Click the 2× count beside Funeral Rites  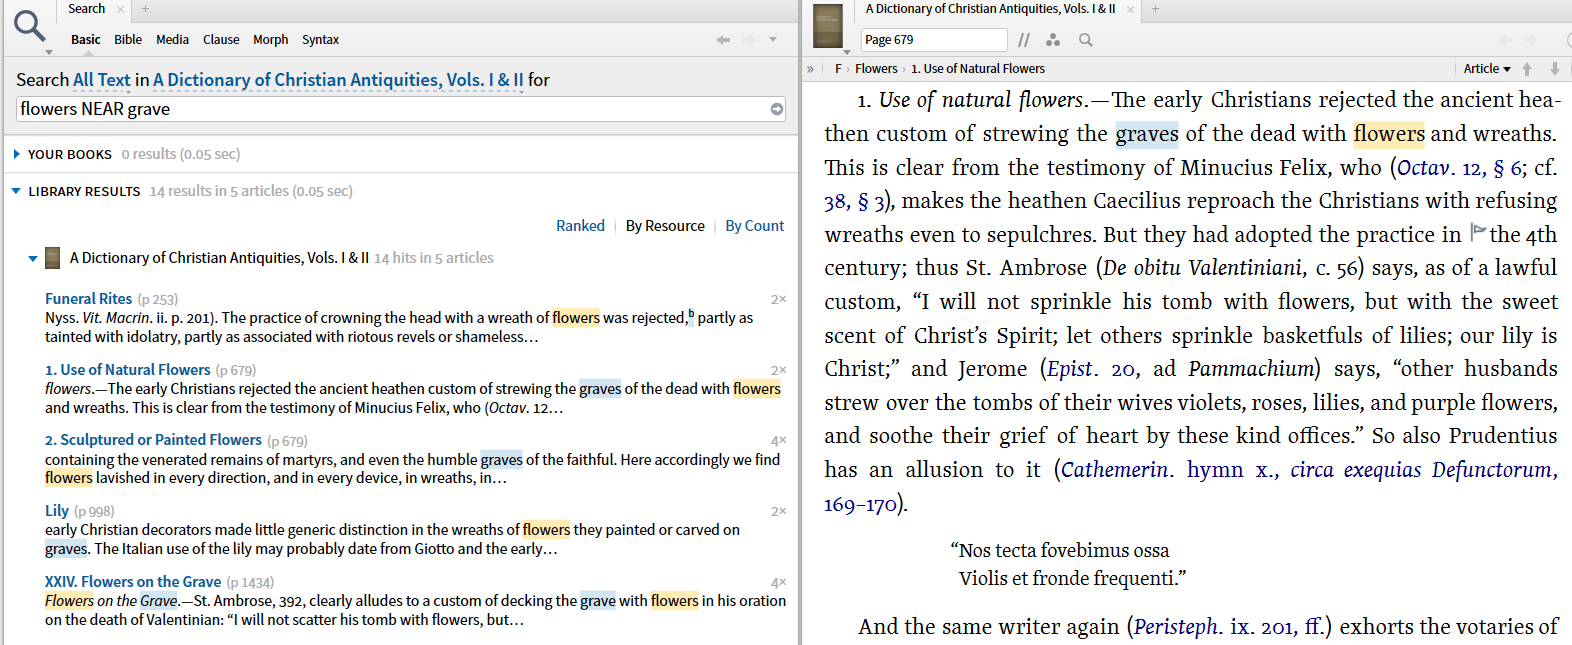778,299
